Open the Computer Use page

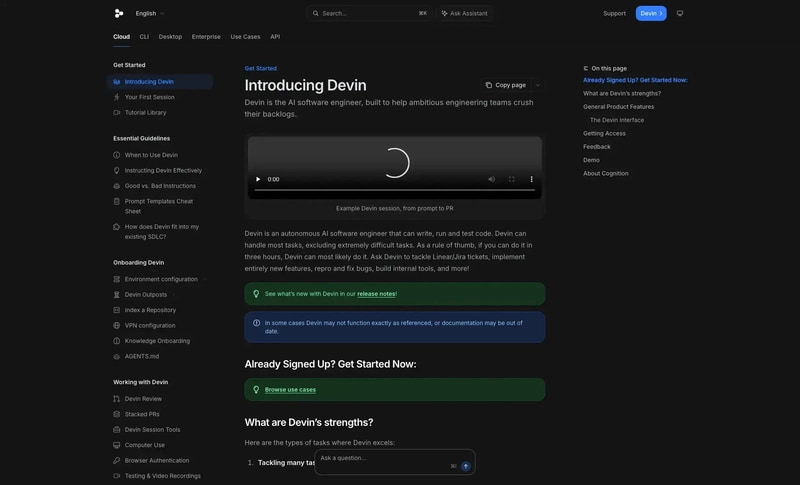(144, 445)
